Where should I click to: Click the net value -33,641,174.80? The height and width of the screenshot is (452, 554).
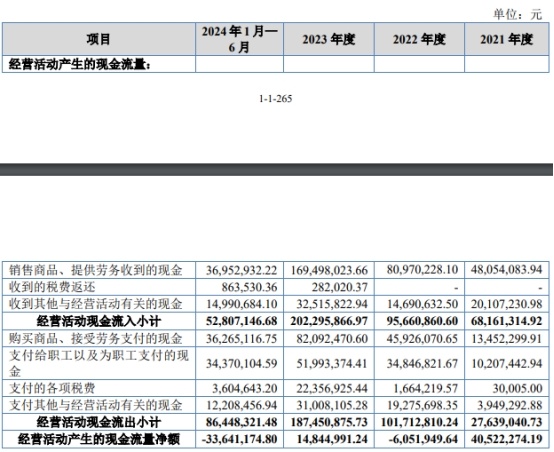click(240, 439)
